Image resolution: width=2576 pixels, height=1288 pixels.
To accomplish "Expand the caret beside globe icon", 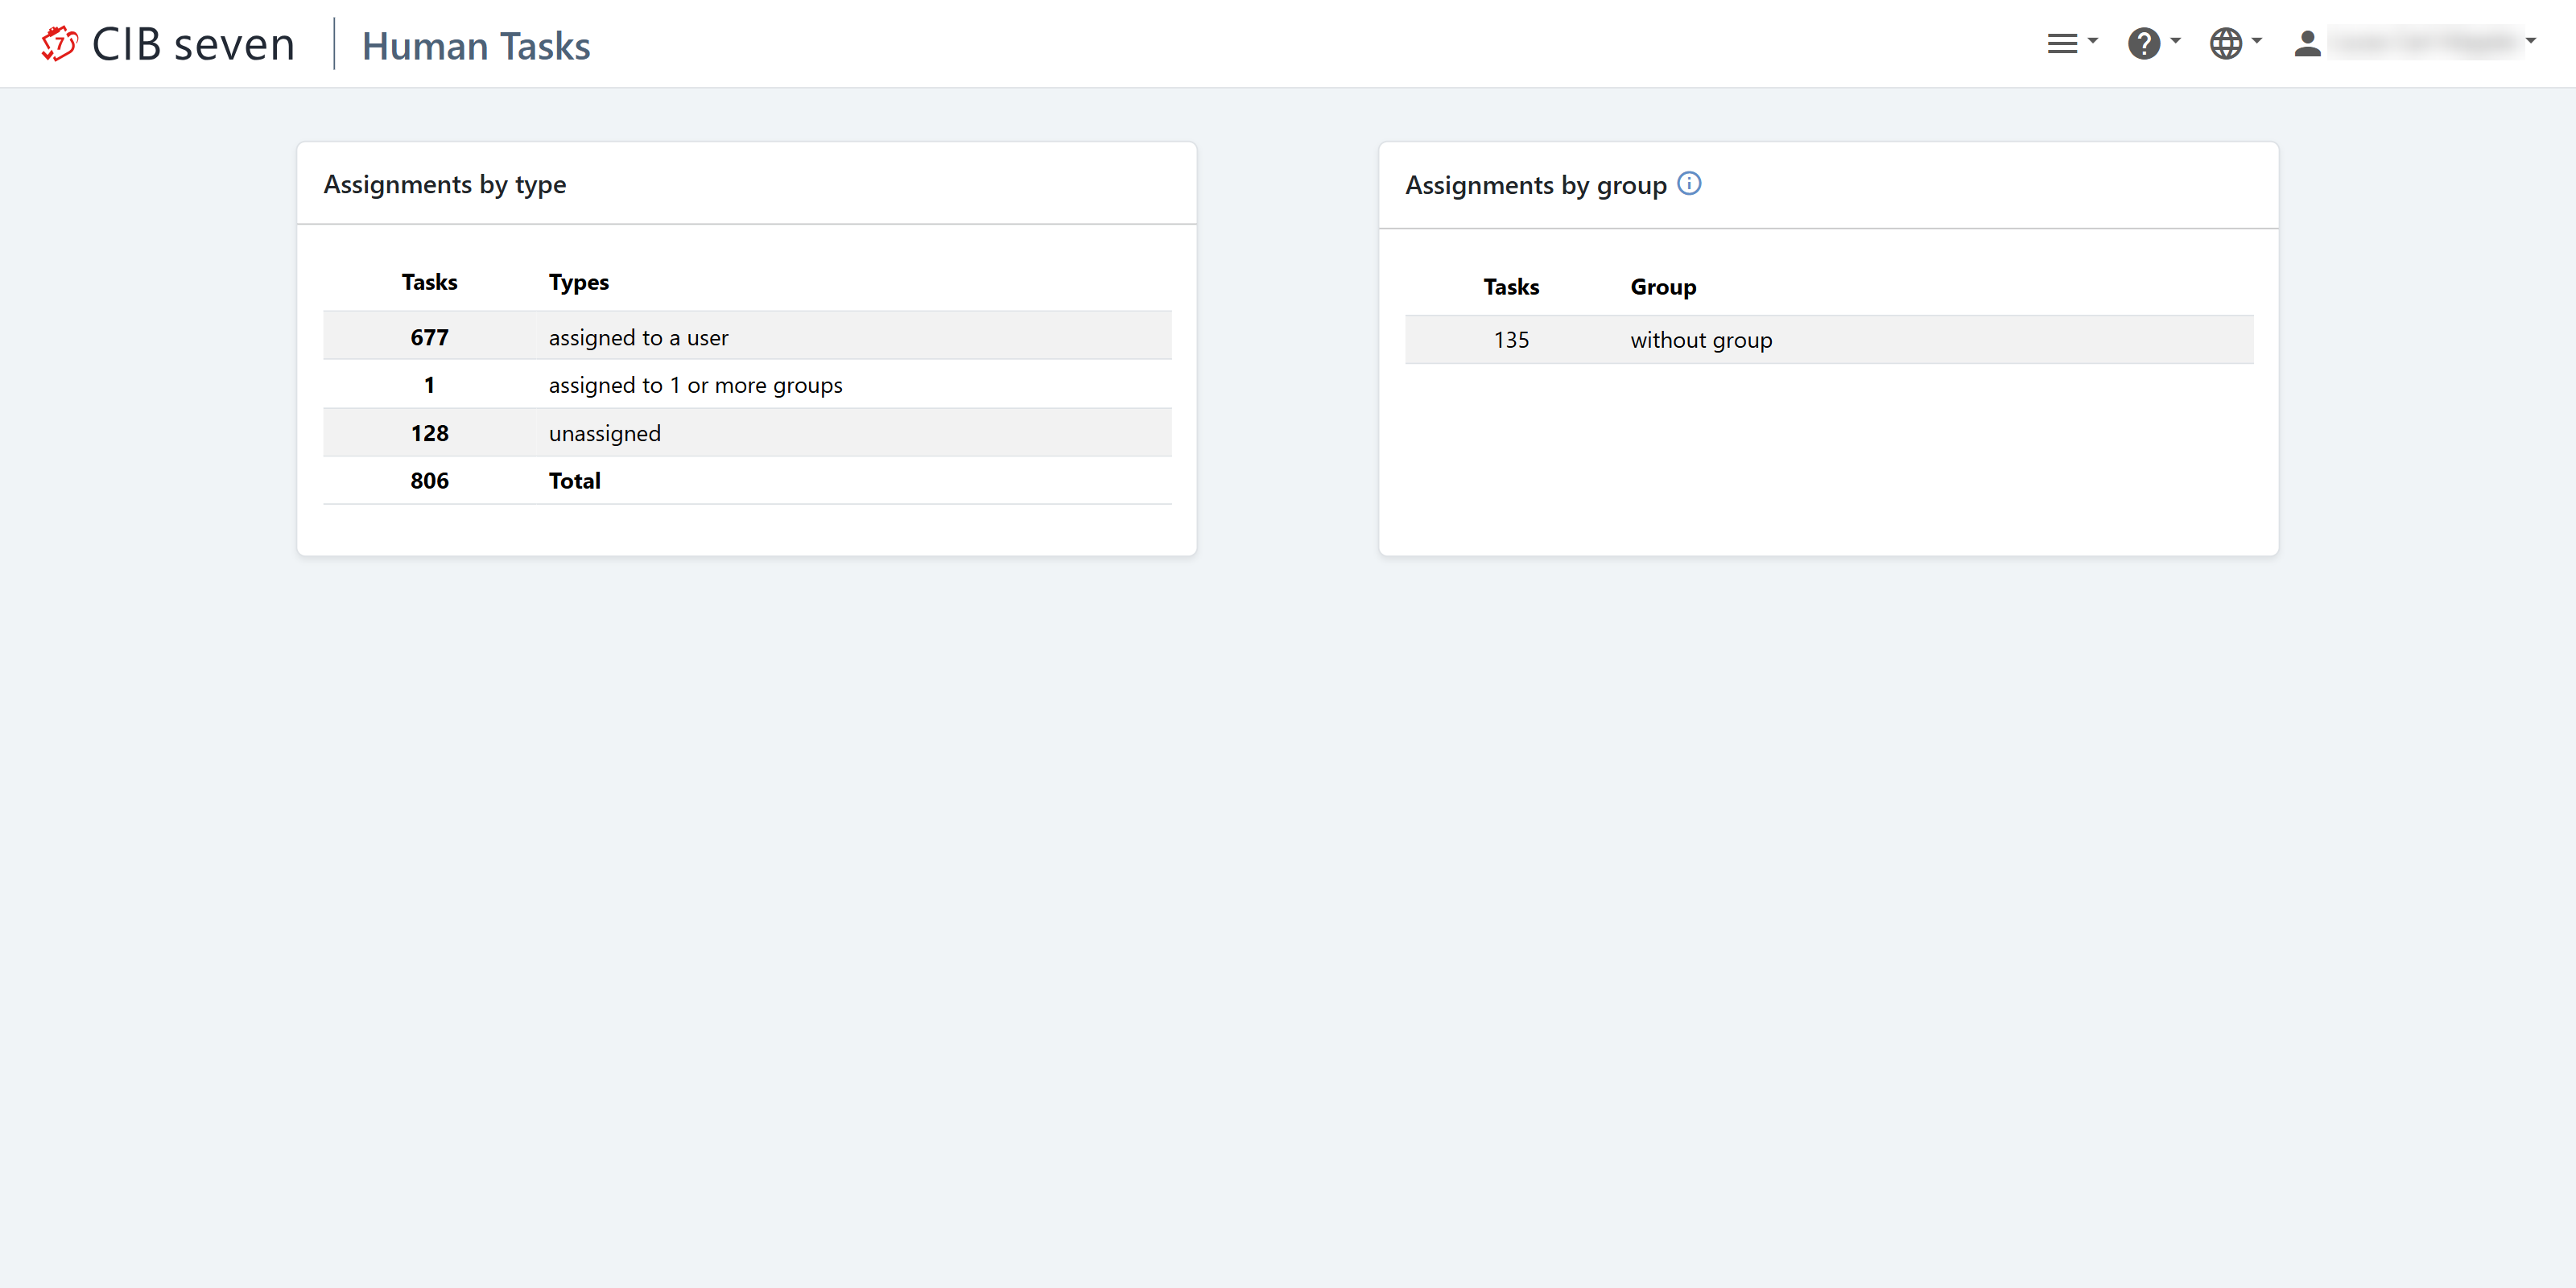I will (x=2257, y=42).
